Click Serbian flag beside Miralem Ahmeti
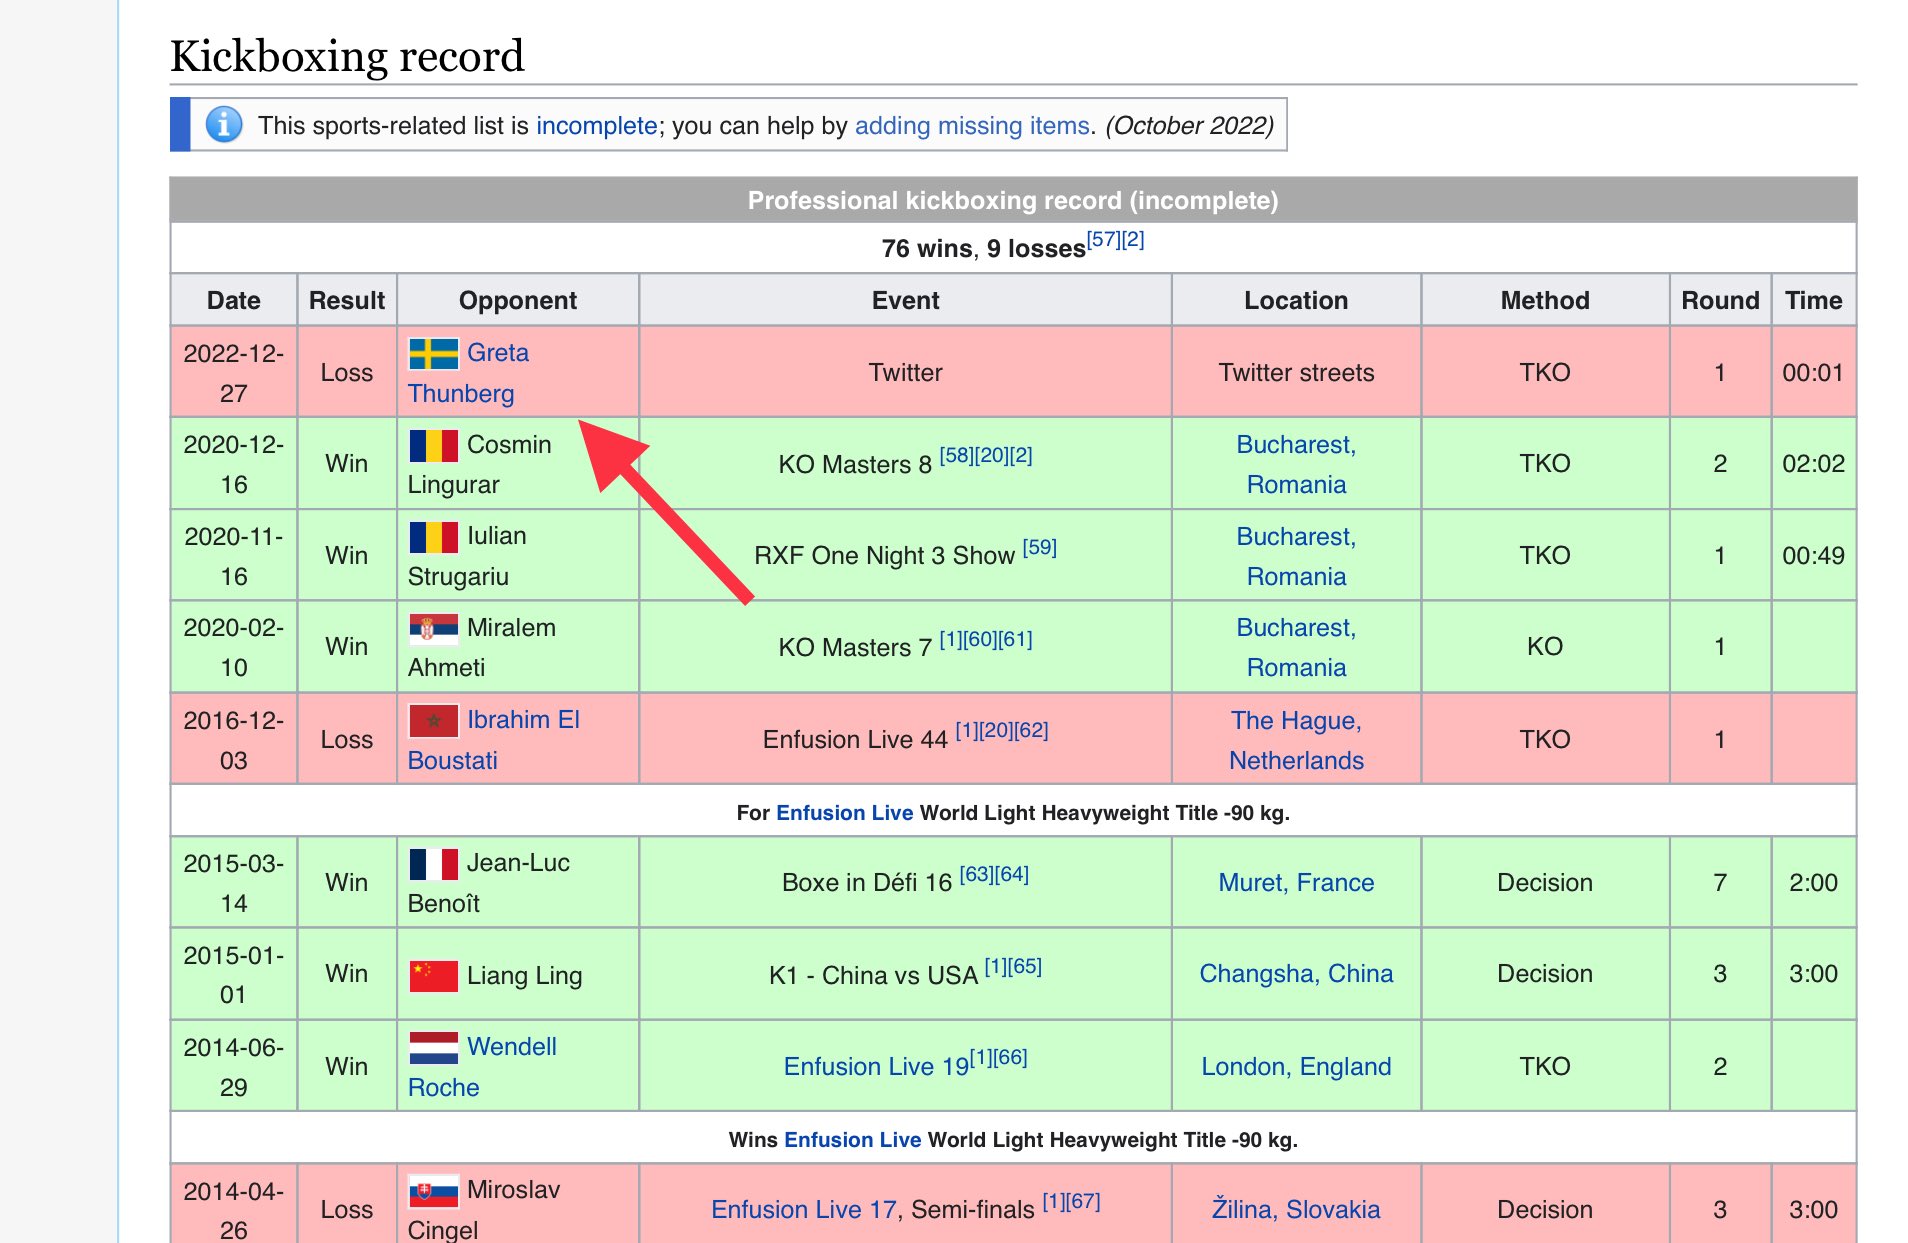 tap(433, 628)
